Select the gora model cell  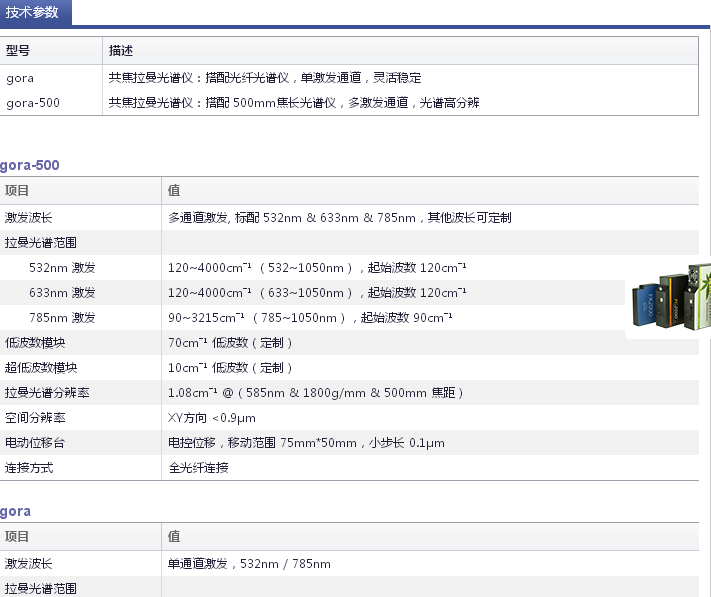[20, 77]
